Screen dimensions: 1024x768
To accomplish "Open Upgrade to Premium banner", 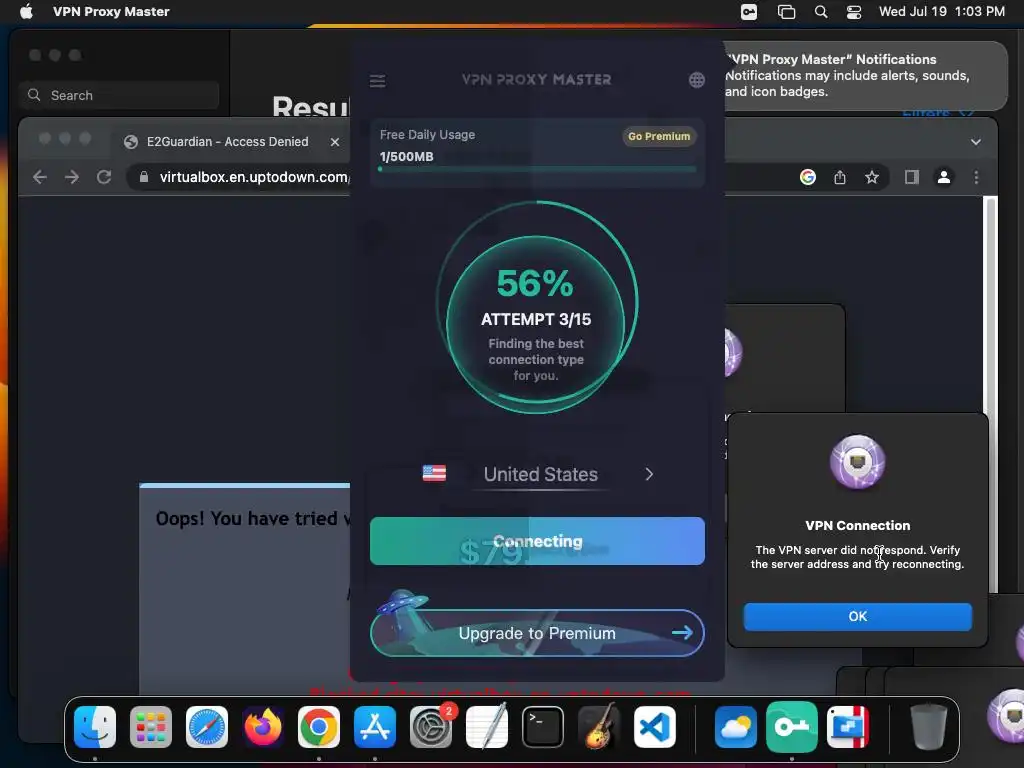I will tap(537, 633).
